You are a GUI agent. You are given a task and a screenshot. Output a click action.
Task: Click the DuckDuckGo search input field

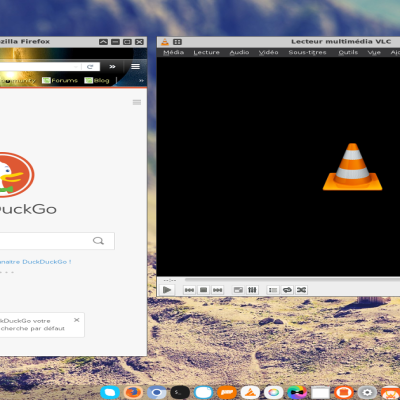57,241
